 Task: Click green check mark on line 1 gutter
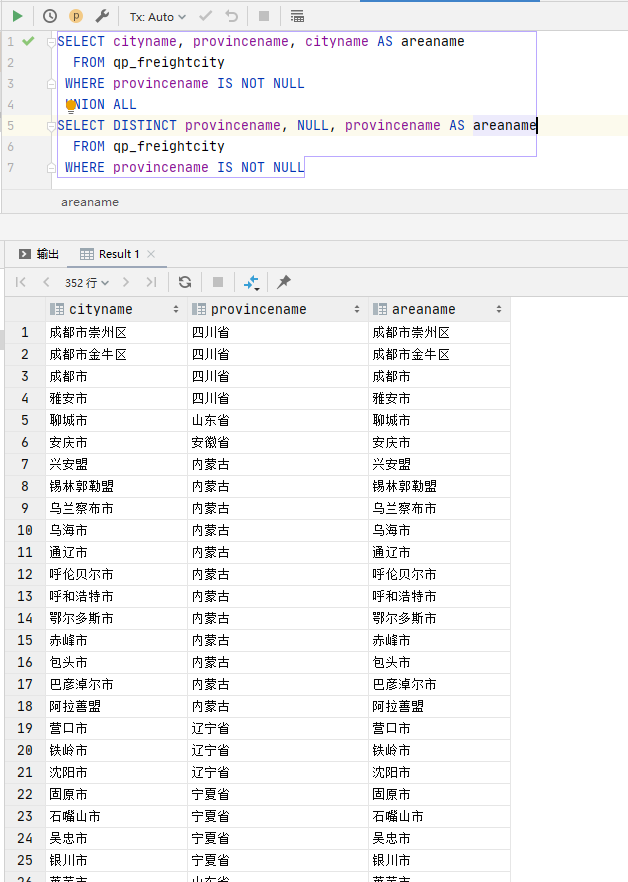tap(28, 41)
